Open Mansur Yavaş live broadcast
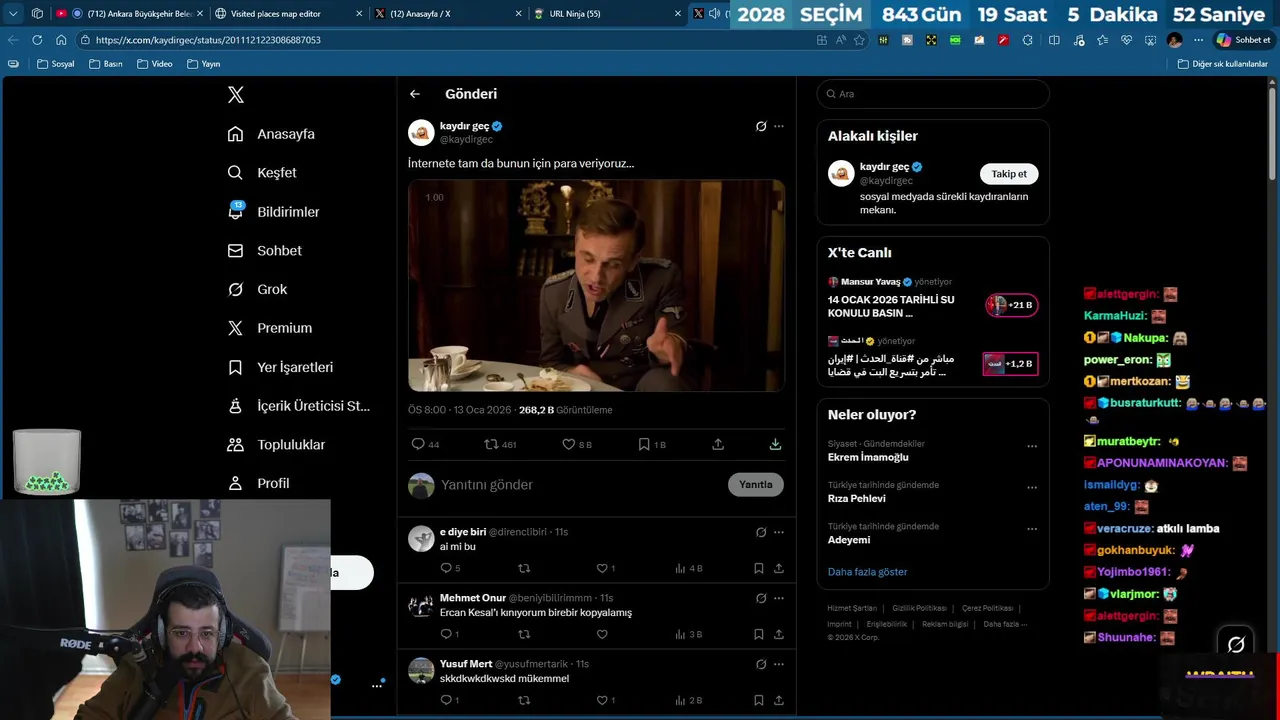 click(x=933, y=298)
